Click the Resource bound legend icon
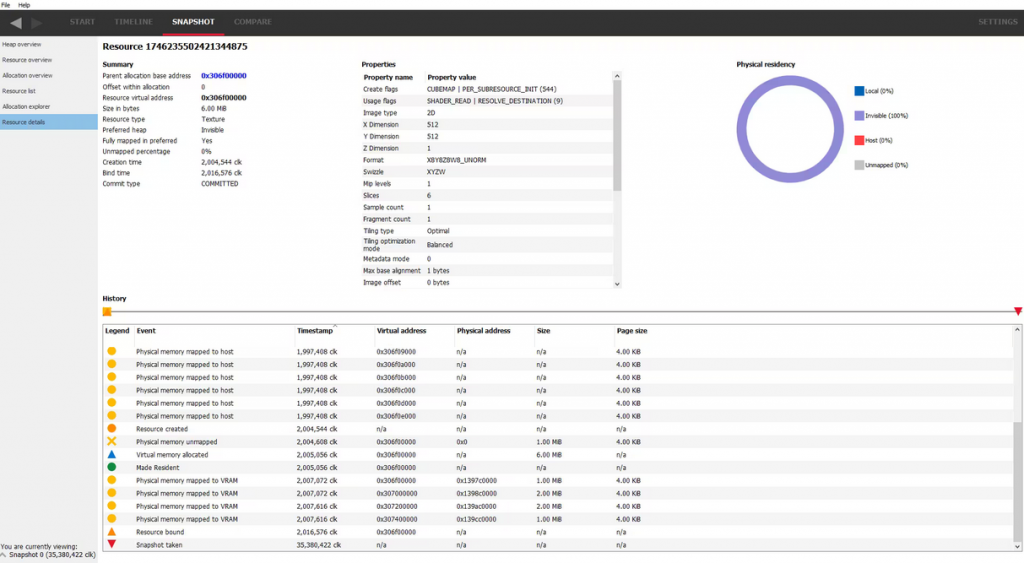This screenshot has width=1024, height=563. pos(112,532)
